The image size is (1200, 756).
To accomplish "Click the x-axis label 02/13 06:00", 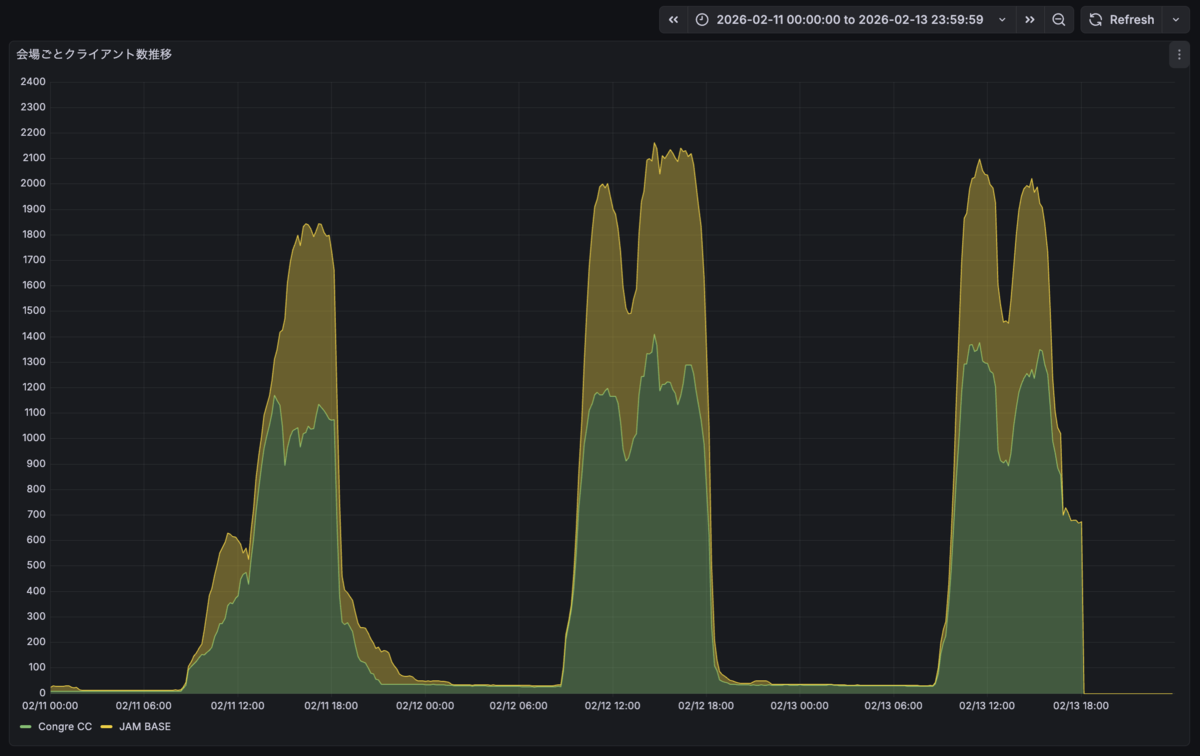I will tap(893, 705).
